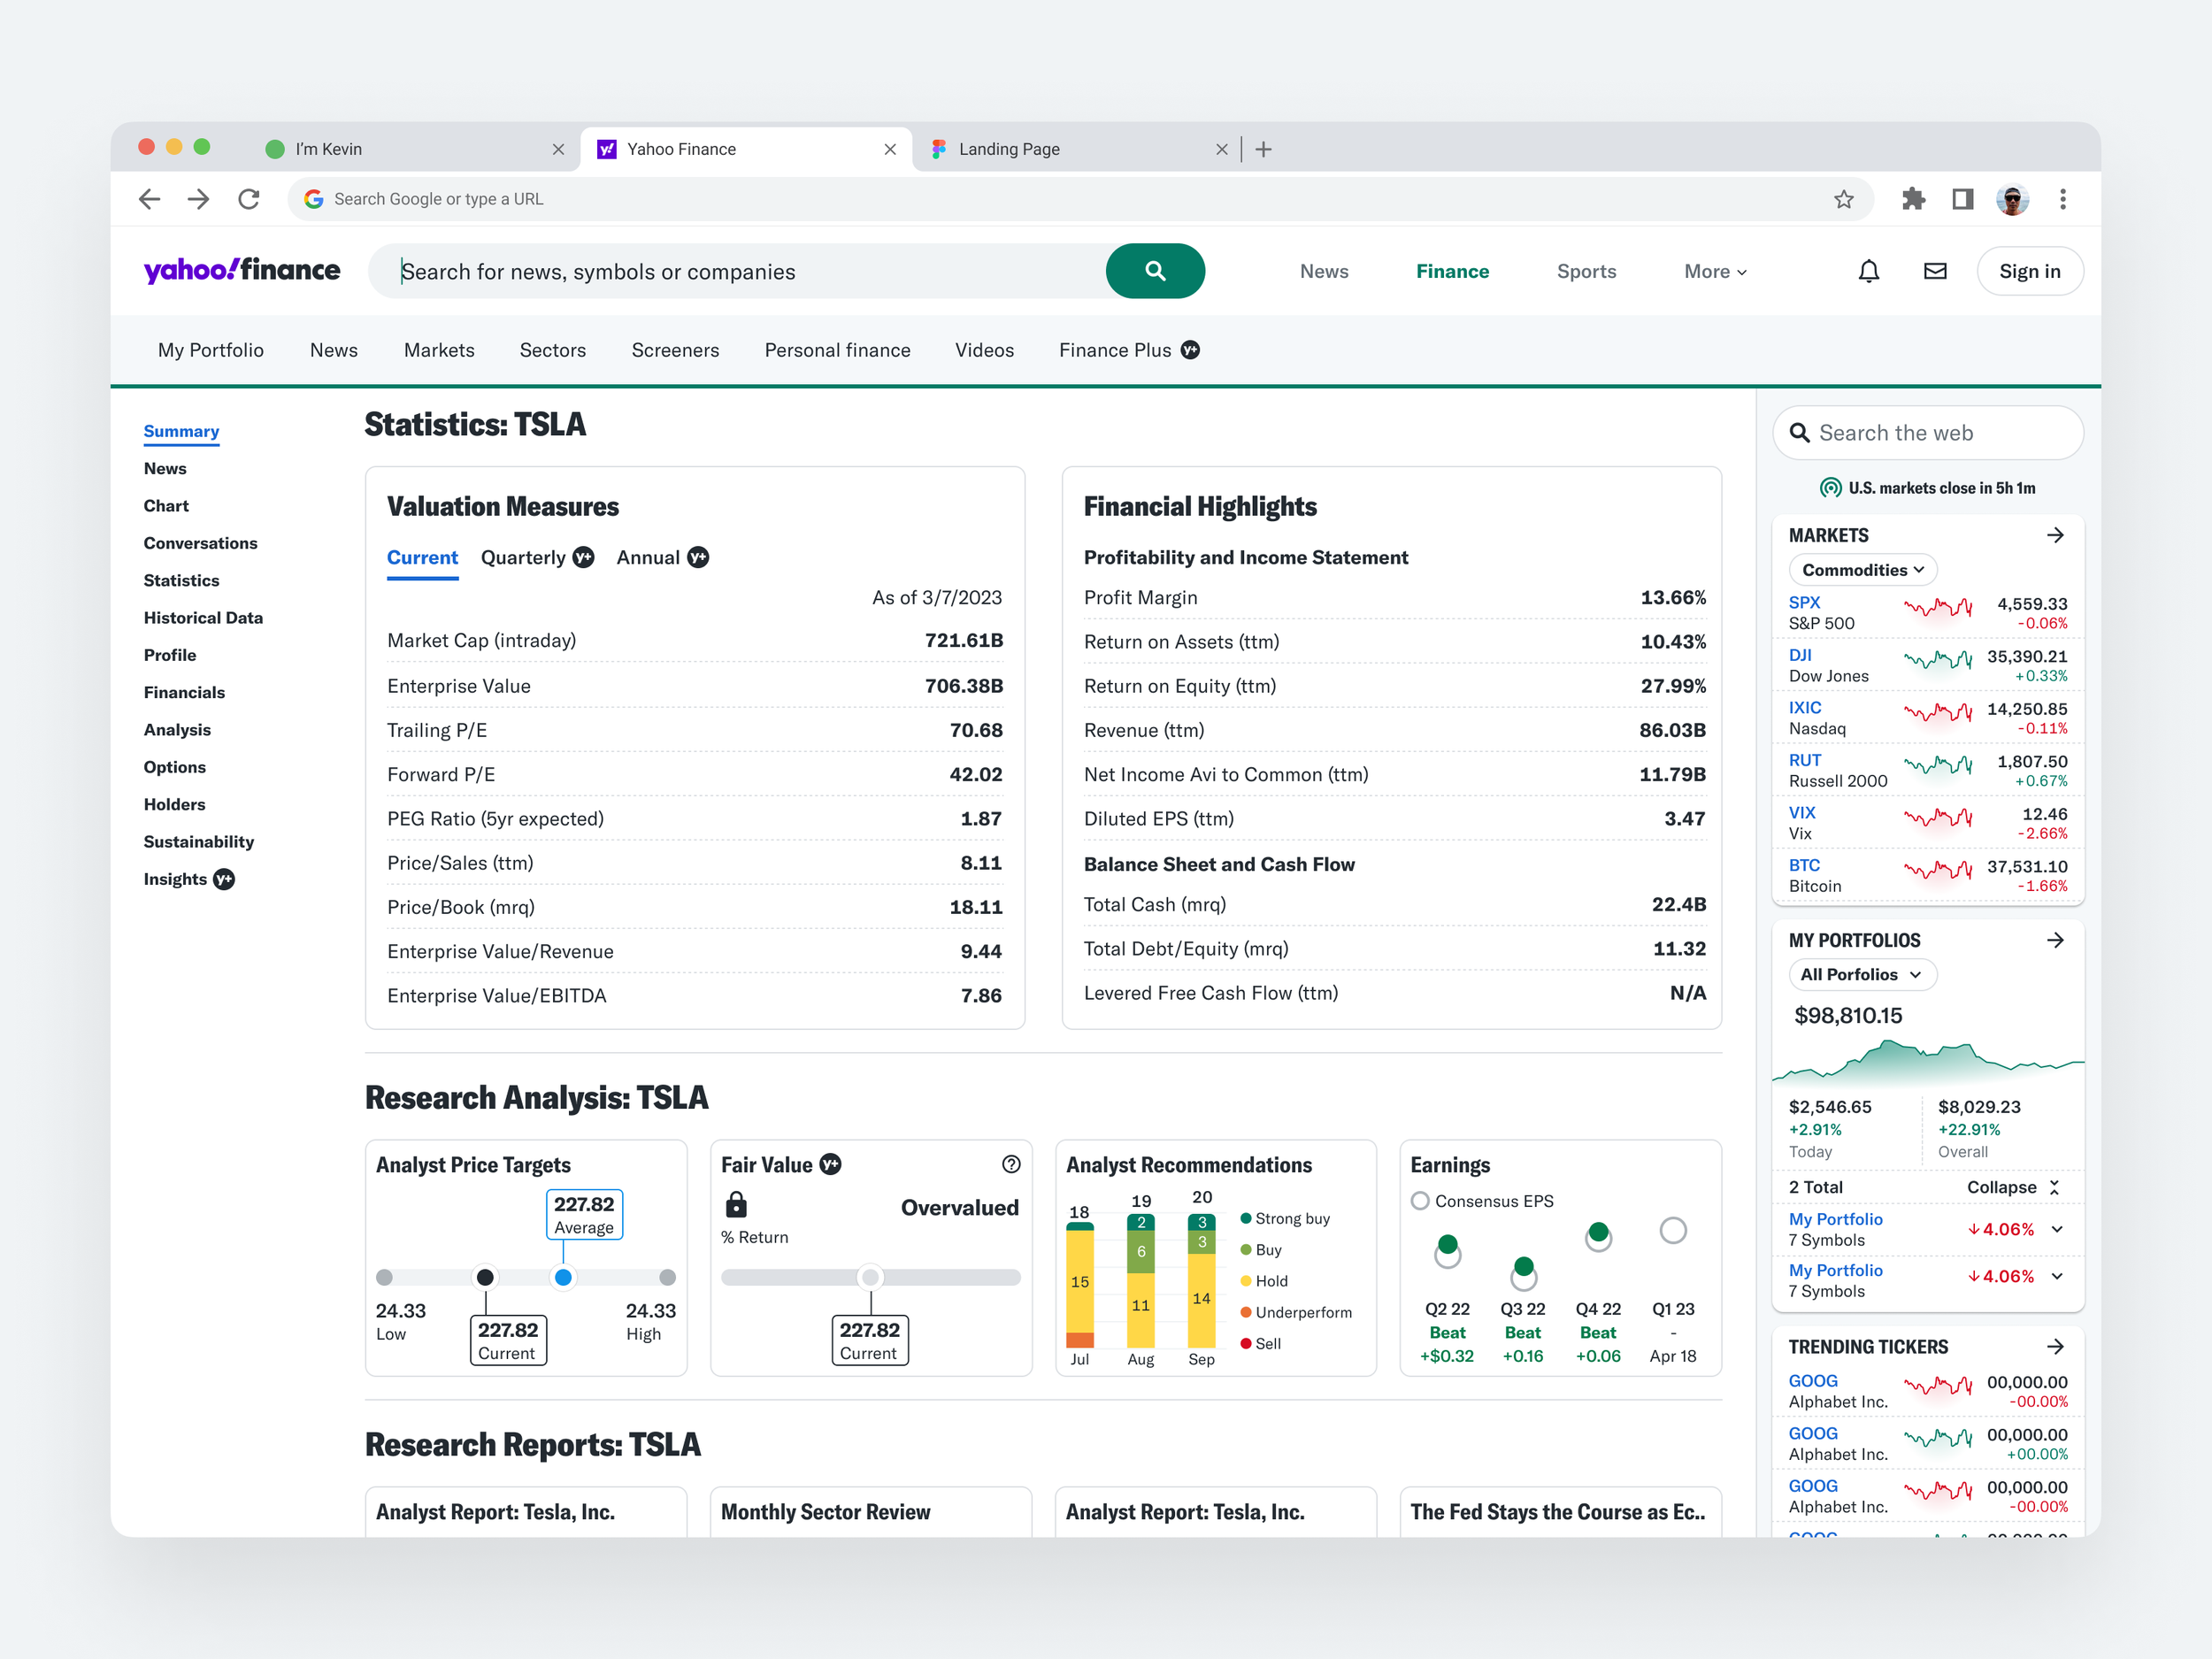Expand the More menu

(x=1715, y=271)
